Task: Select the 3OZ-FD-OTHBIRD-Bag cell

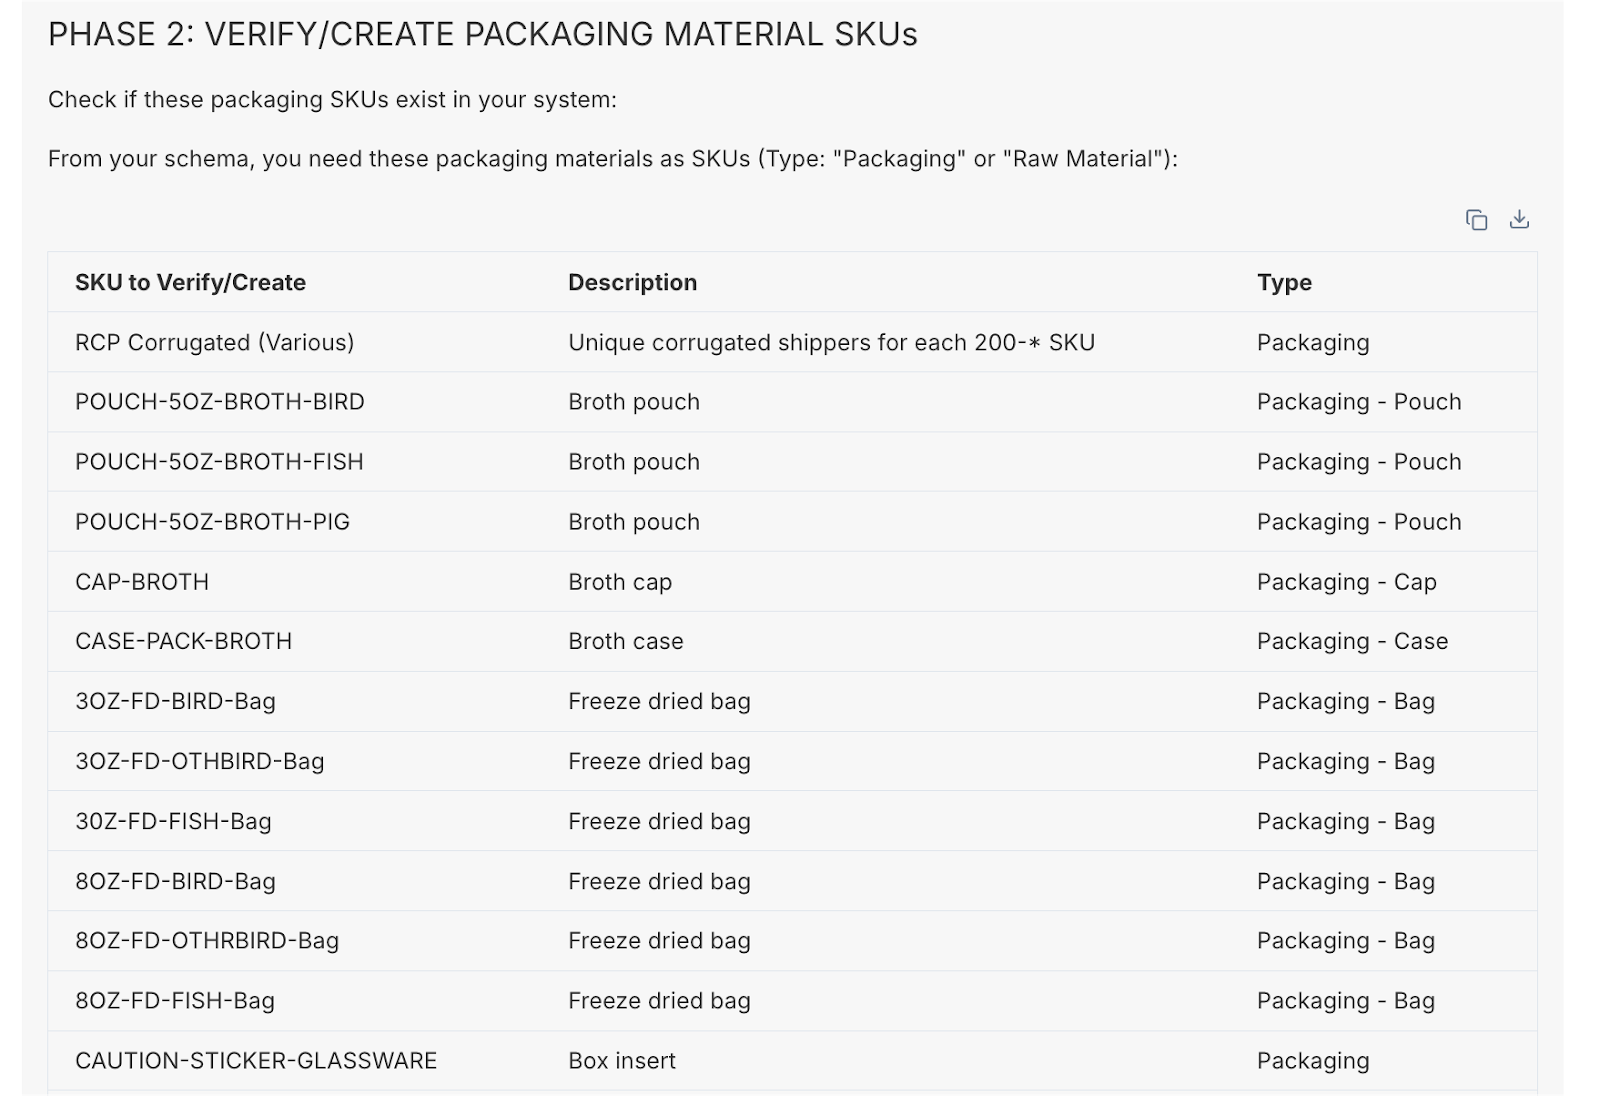Action: click(x=201, y=761)
